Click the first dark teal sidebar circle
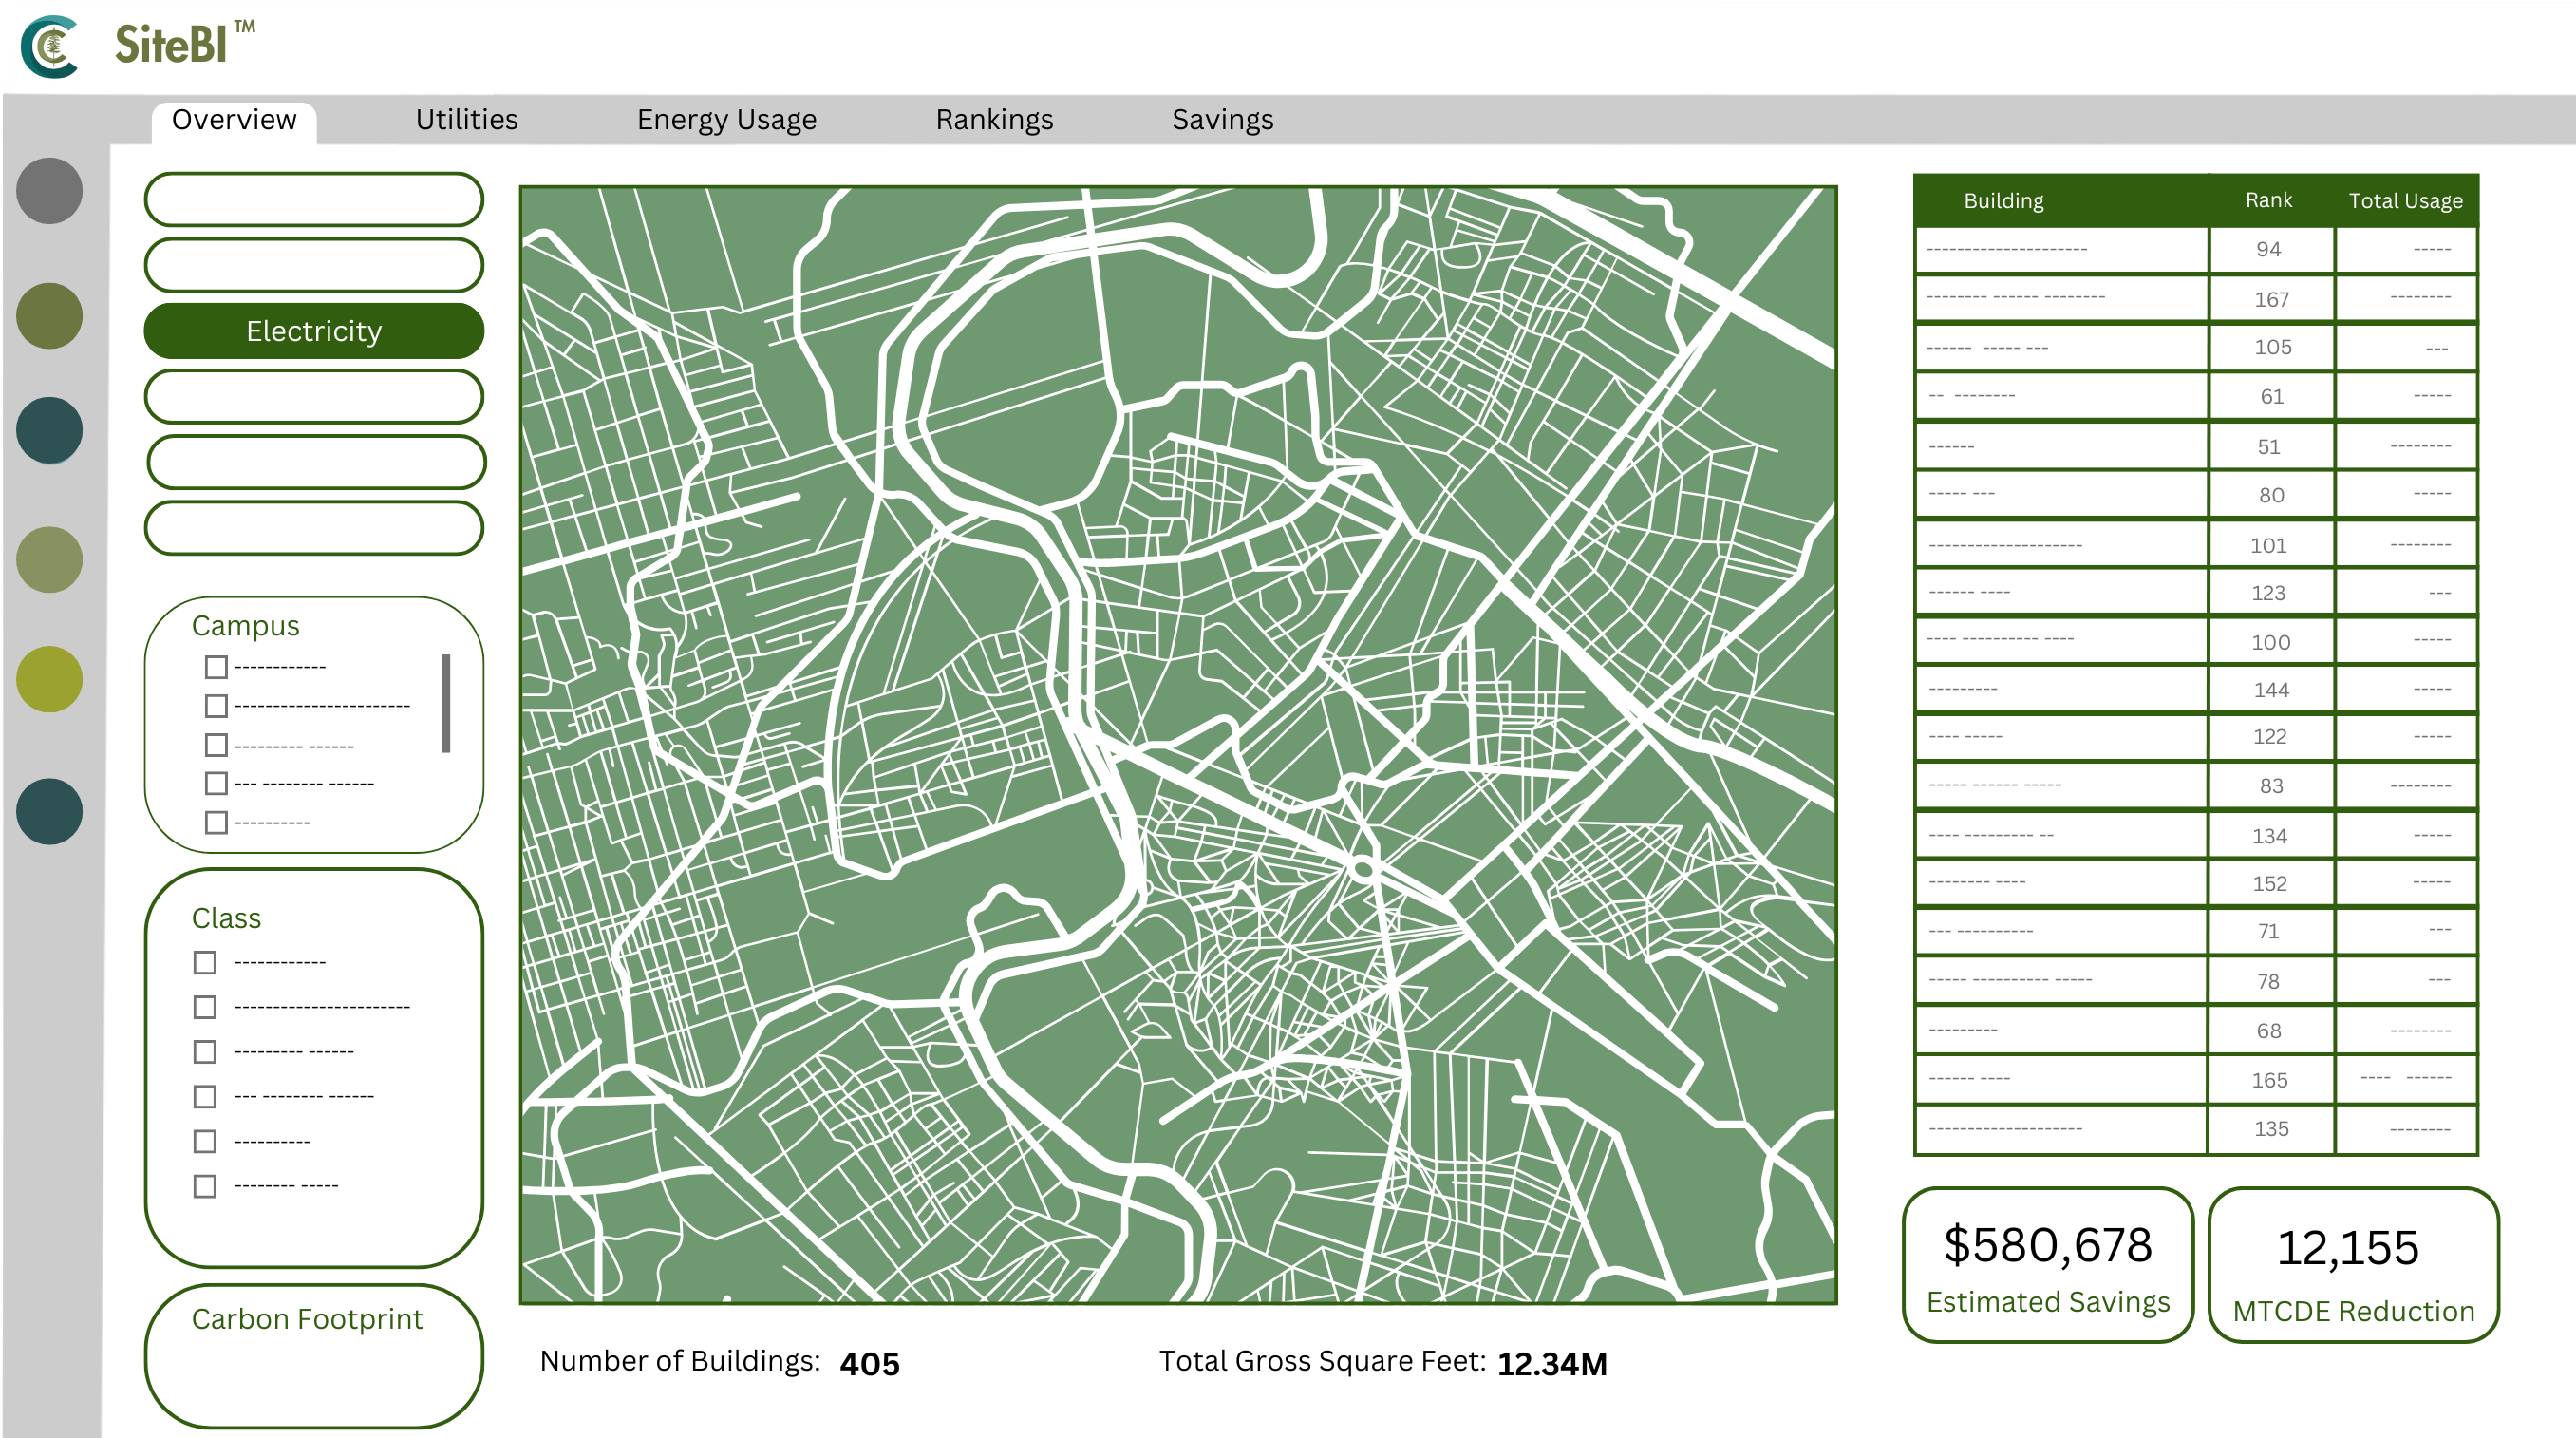Viewport: 2576px width, 1438px height. coord(49,431)
